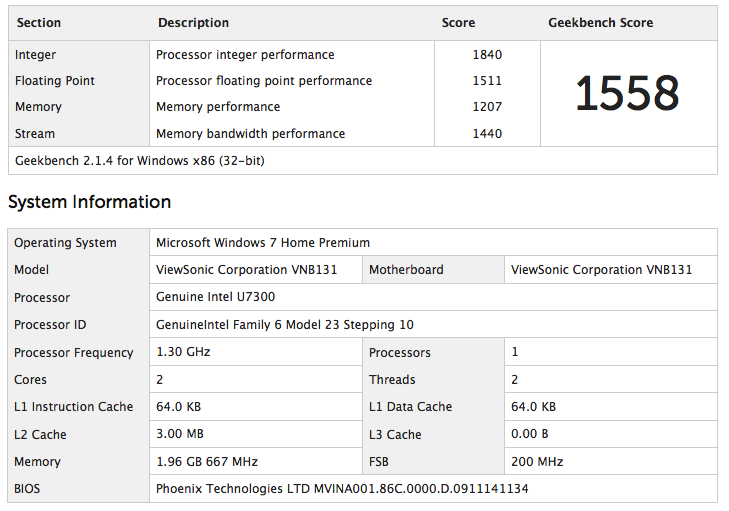Image resolution: width=729 pixels, height=511 pixels.
Task: Select the FSB 200 MHz value
Action: tap(537, 462)
